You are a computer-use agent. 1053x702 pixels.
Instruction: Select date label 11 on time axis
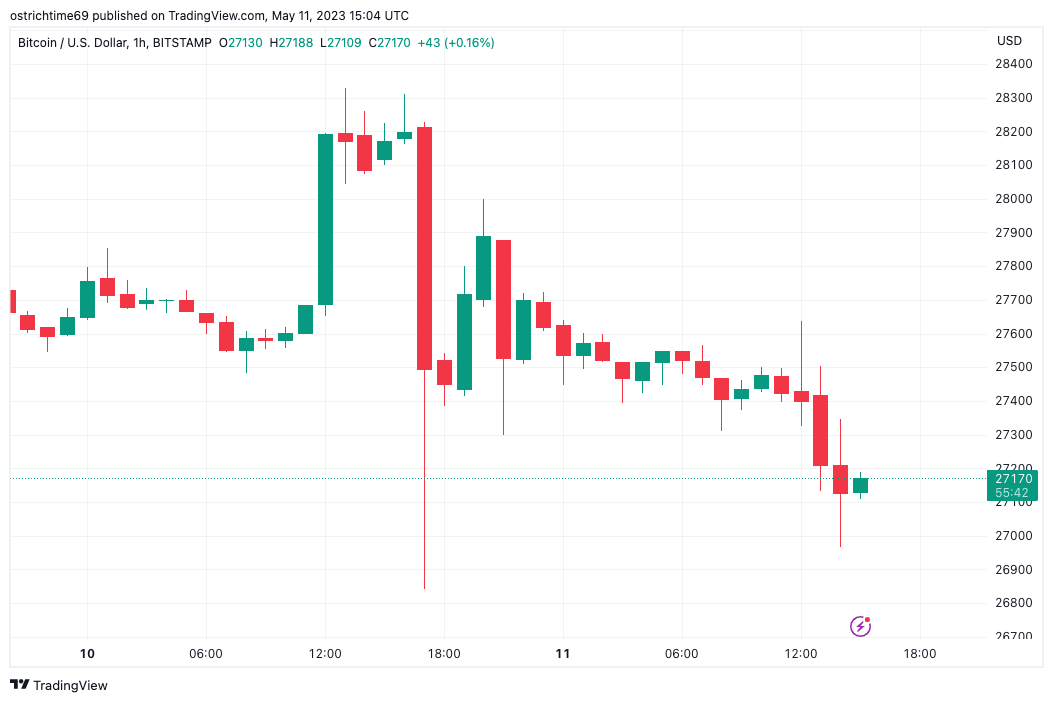click(x=563, y=654)
